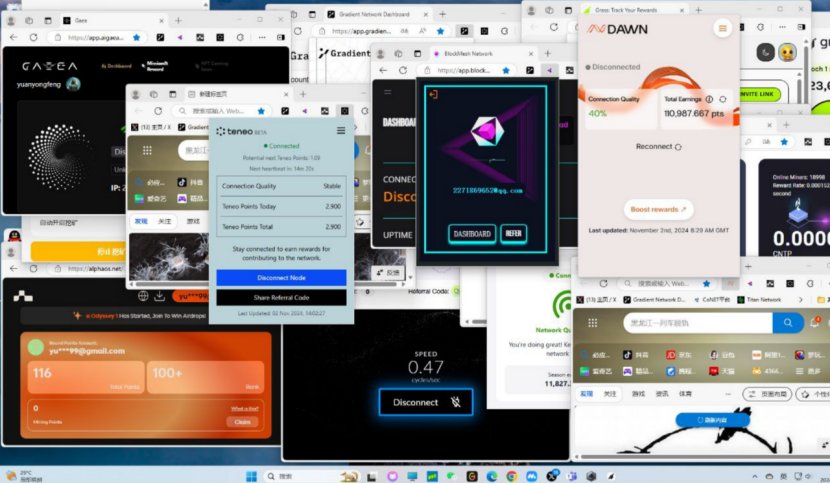Open the Douyin shortcut on the Teneo-window new-tab page

[190, 182]
